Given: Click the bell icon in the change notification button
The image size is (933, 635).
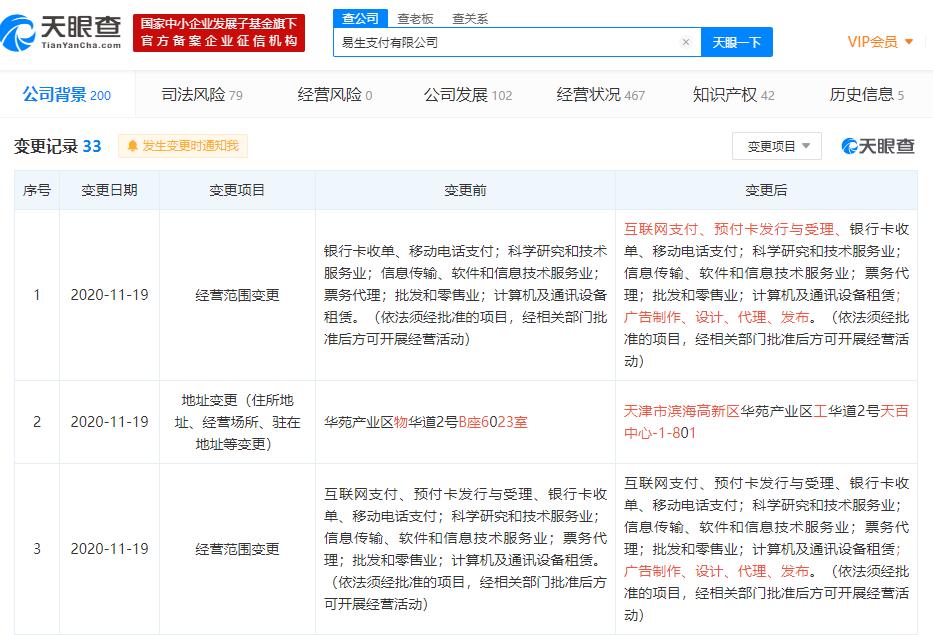Looking at the screenshot, I should [x=132, y=146].
